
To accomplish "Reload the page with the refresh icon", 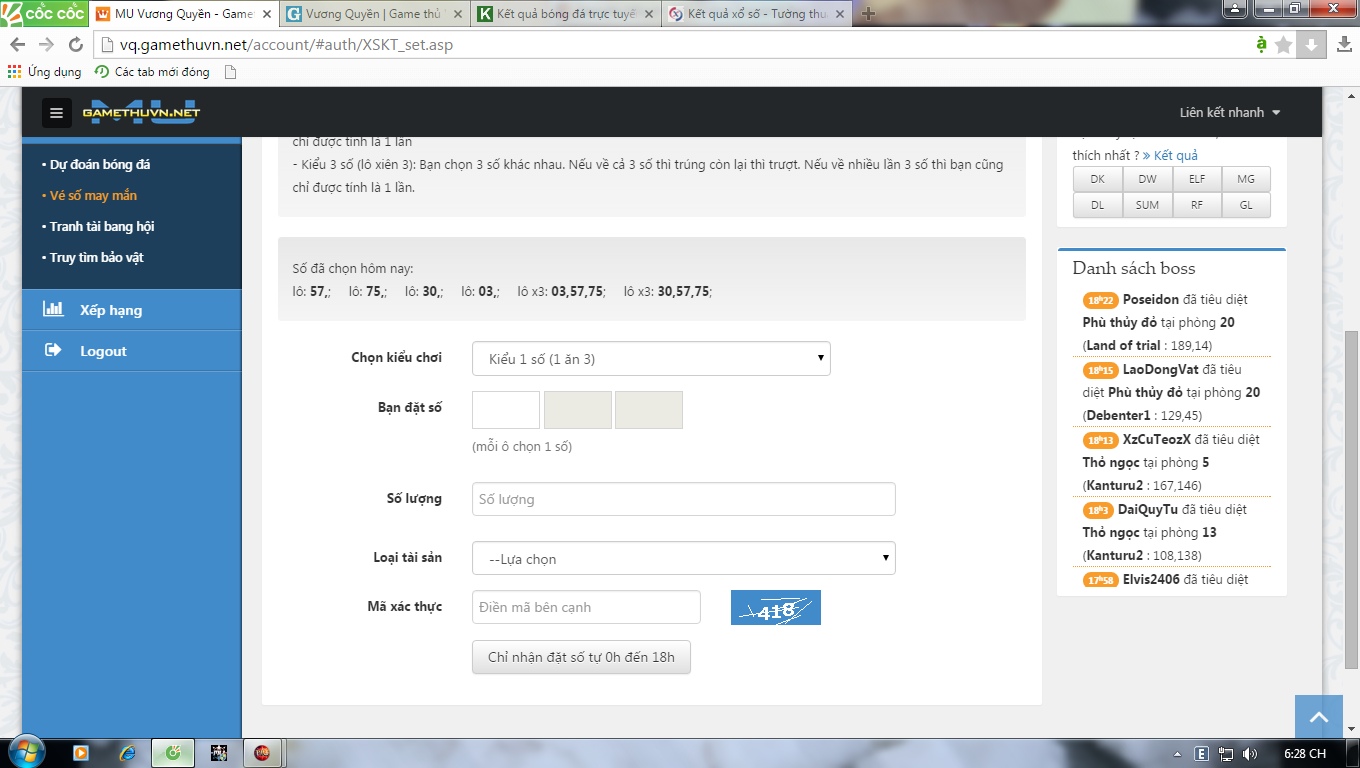I will (x=75, y=45).
